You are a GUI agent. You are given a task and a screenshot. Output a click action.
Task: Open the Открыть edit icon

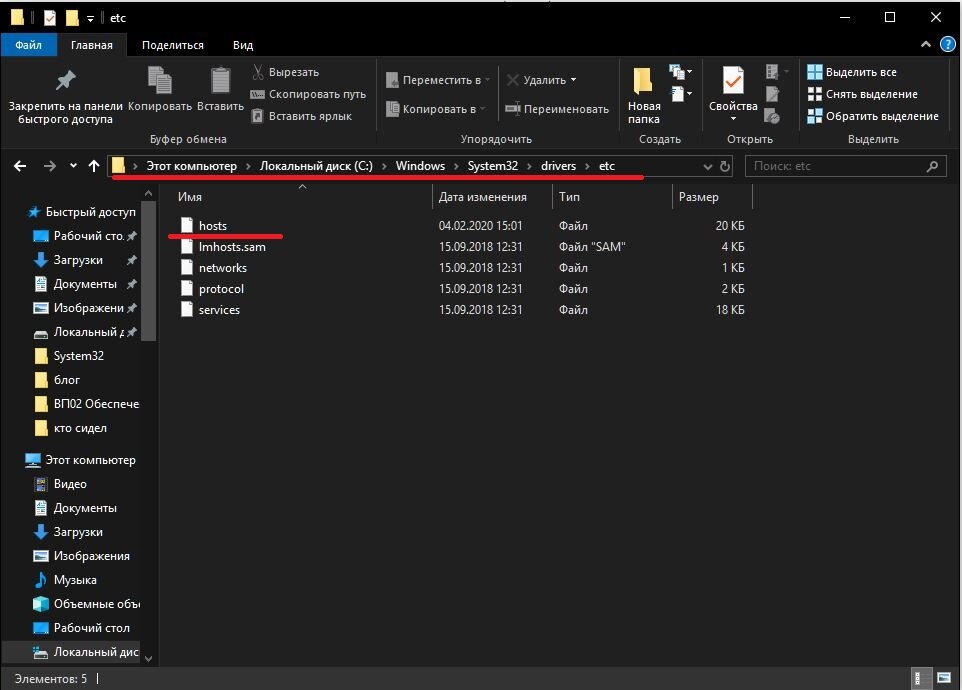[772, 94]
